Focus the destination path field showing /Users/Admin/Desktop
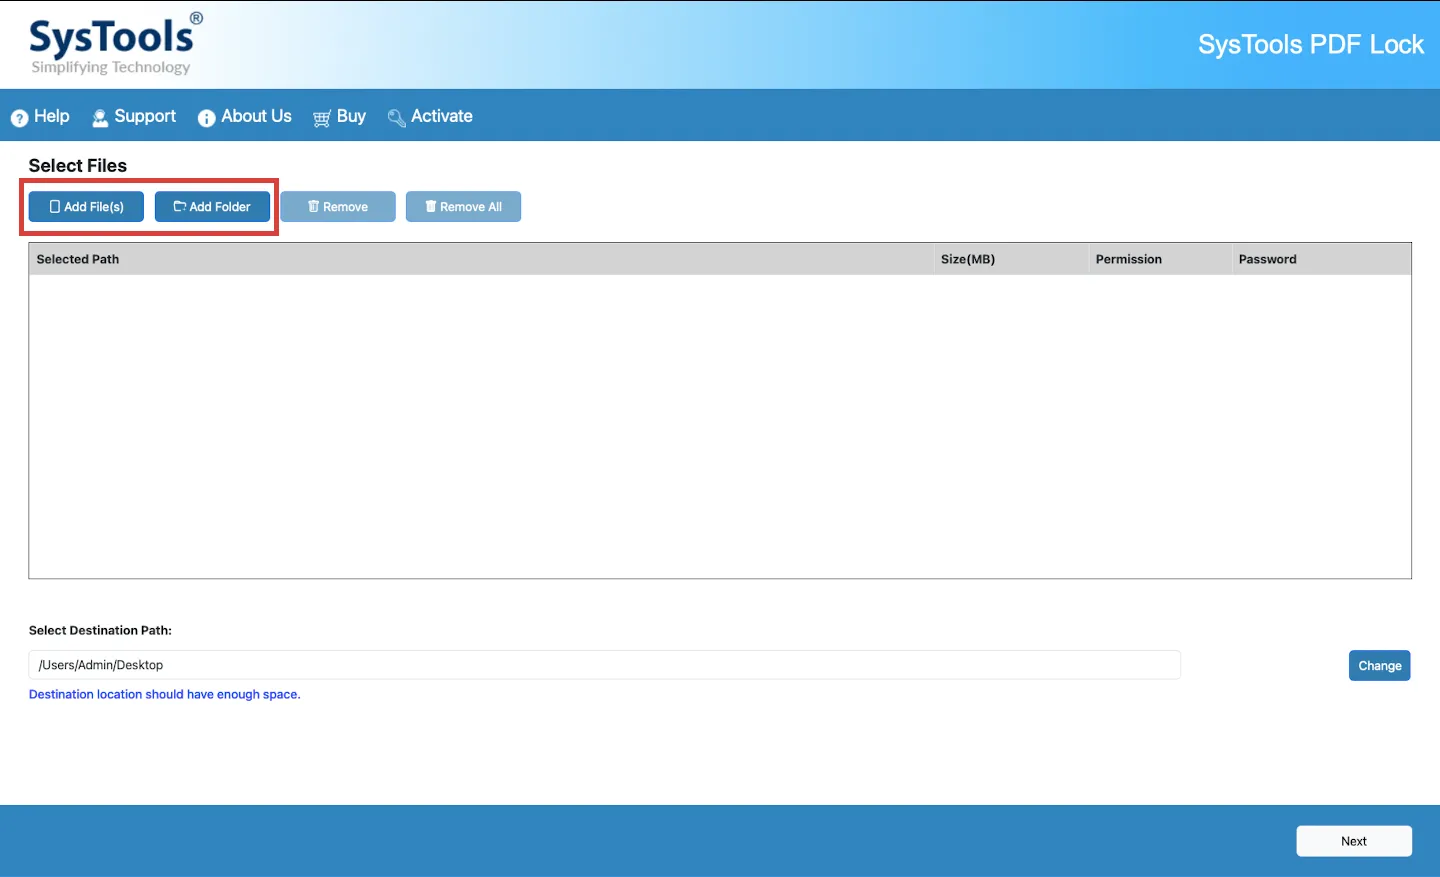The image size is (1440, 877). 605,665
